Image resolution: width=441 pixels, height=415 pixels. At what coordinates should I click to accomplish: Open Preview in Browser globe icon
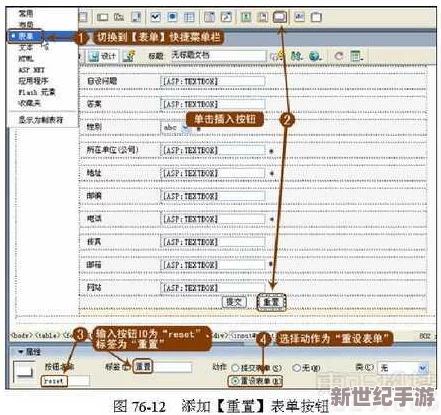314,56
